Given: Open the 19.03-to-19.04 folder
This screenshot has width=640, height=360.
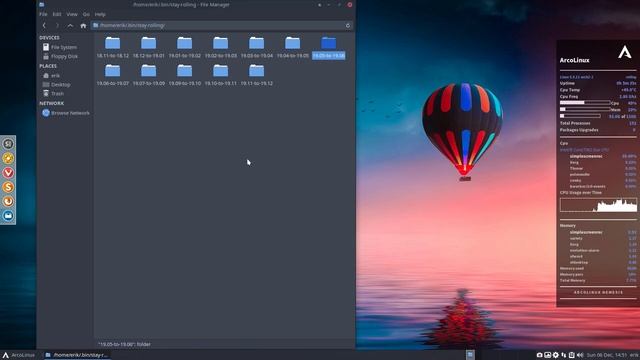Looking at the screenshot, I should (x=256, y=47).
